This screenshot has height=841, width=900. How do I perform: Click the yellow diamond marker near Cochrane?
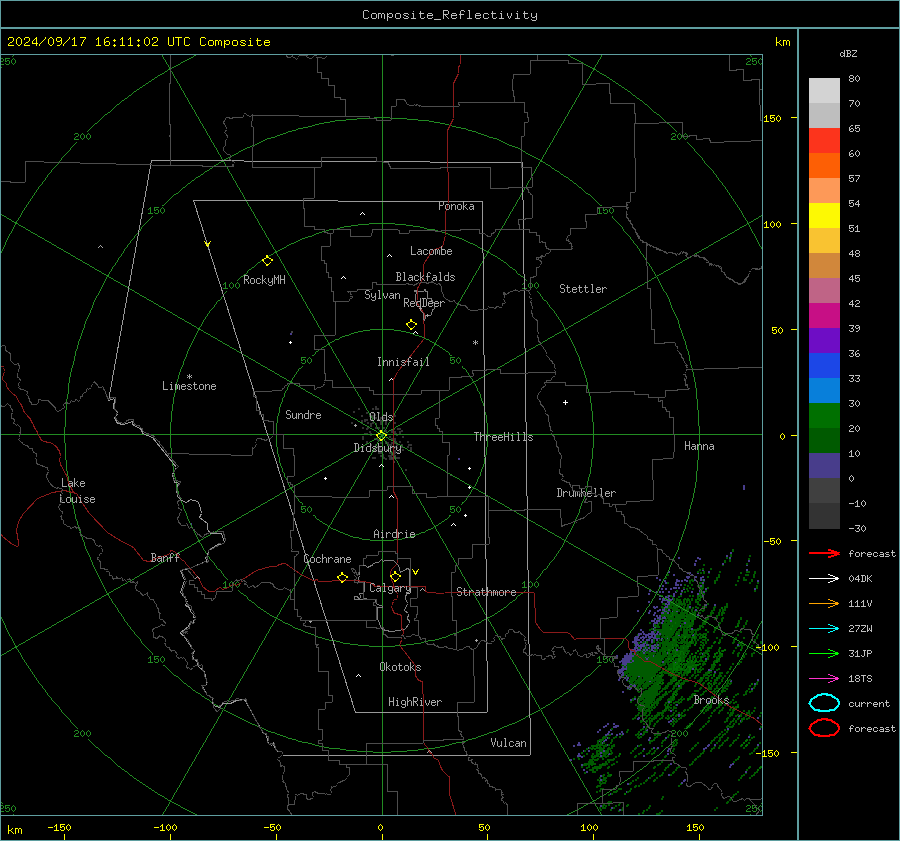pyautogui.click(x=343, y=577)
